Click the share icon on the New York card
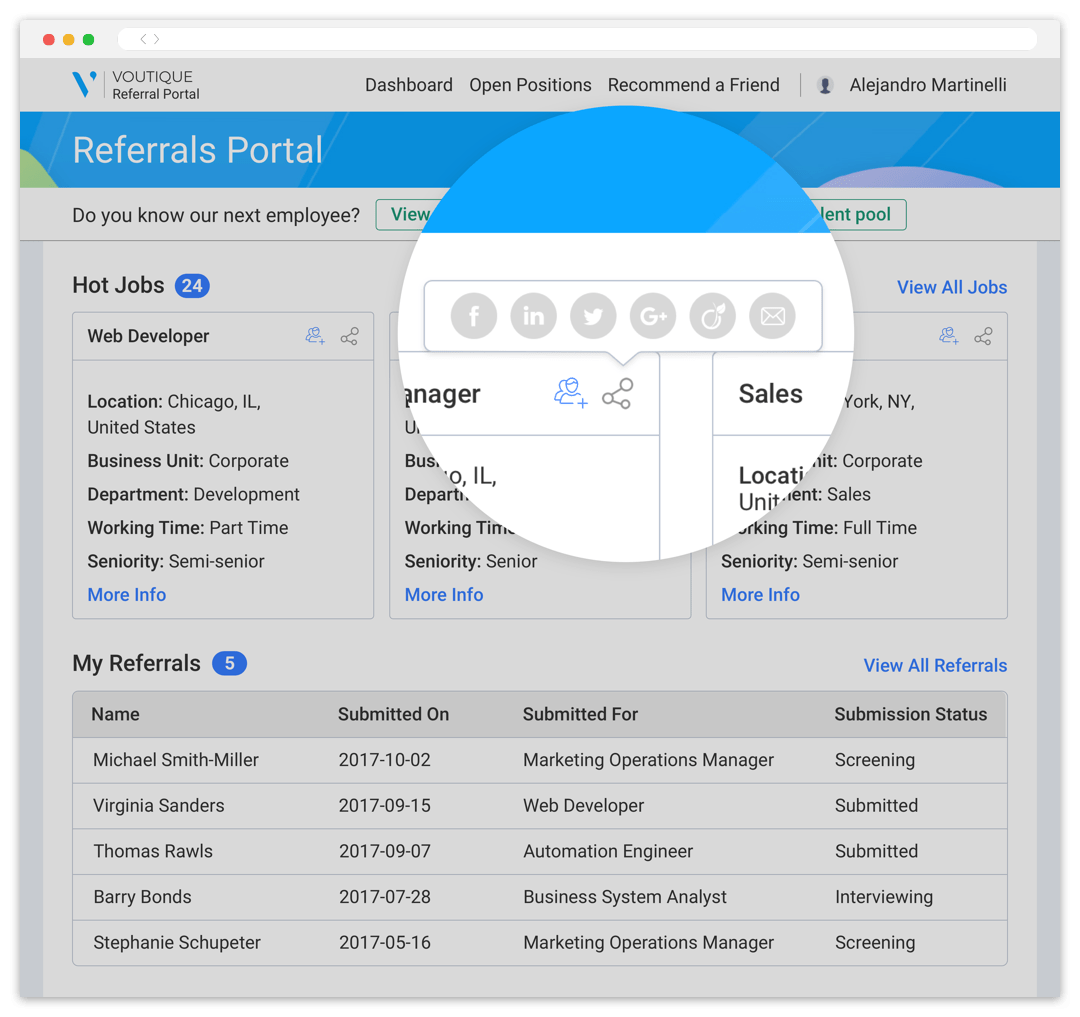Image resolution: width=1080 pixels, height=1017 pixels. tap(983, 336)
